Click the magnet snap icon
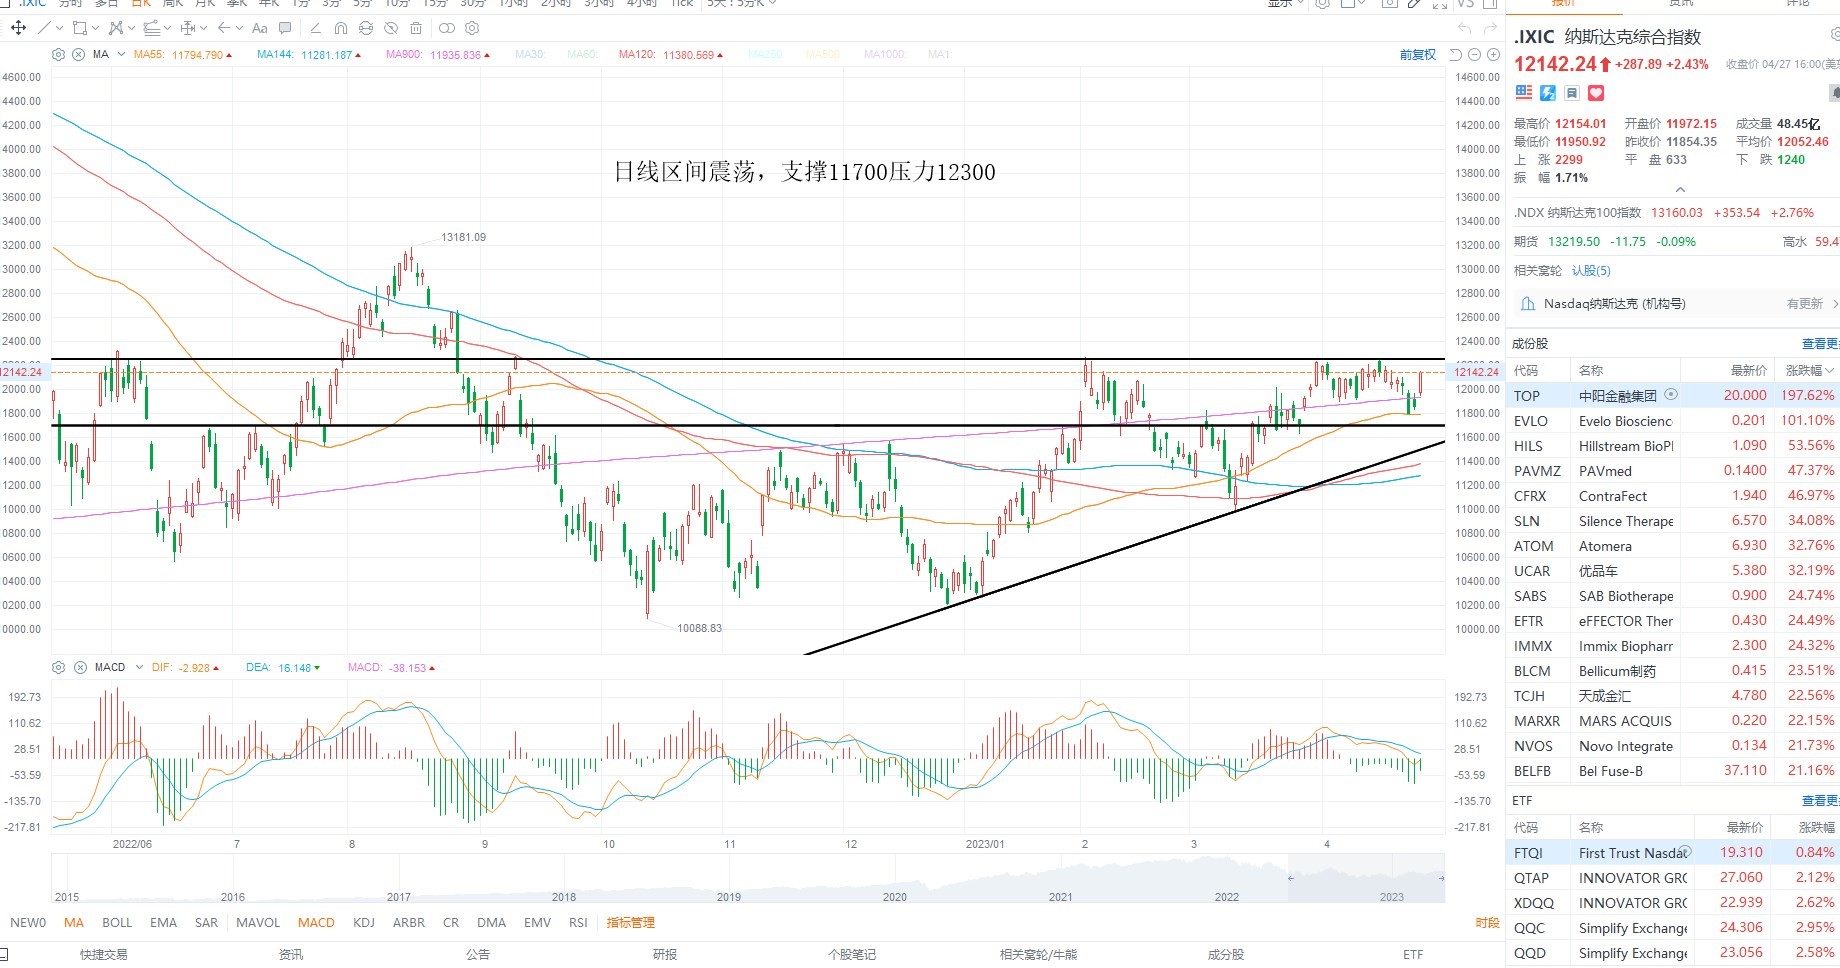 [x=341, y=28]
